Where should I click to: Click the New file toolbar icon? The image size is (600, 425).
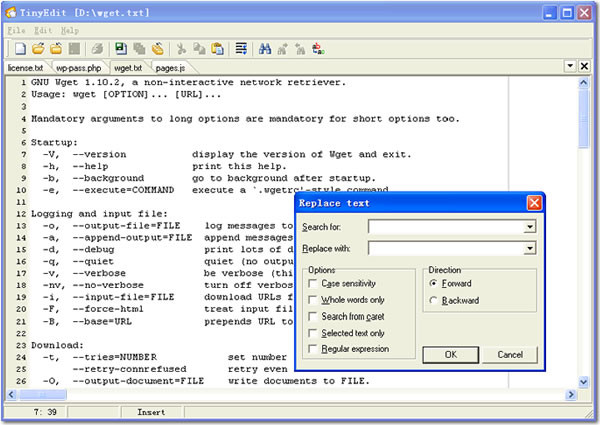click(19, 47)
